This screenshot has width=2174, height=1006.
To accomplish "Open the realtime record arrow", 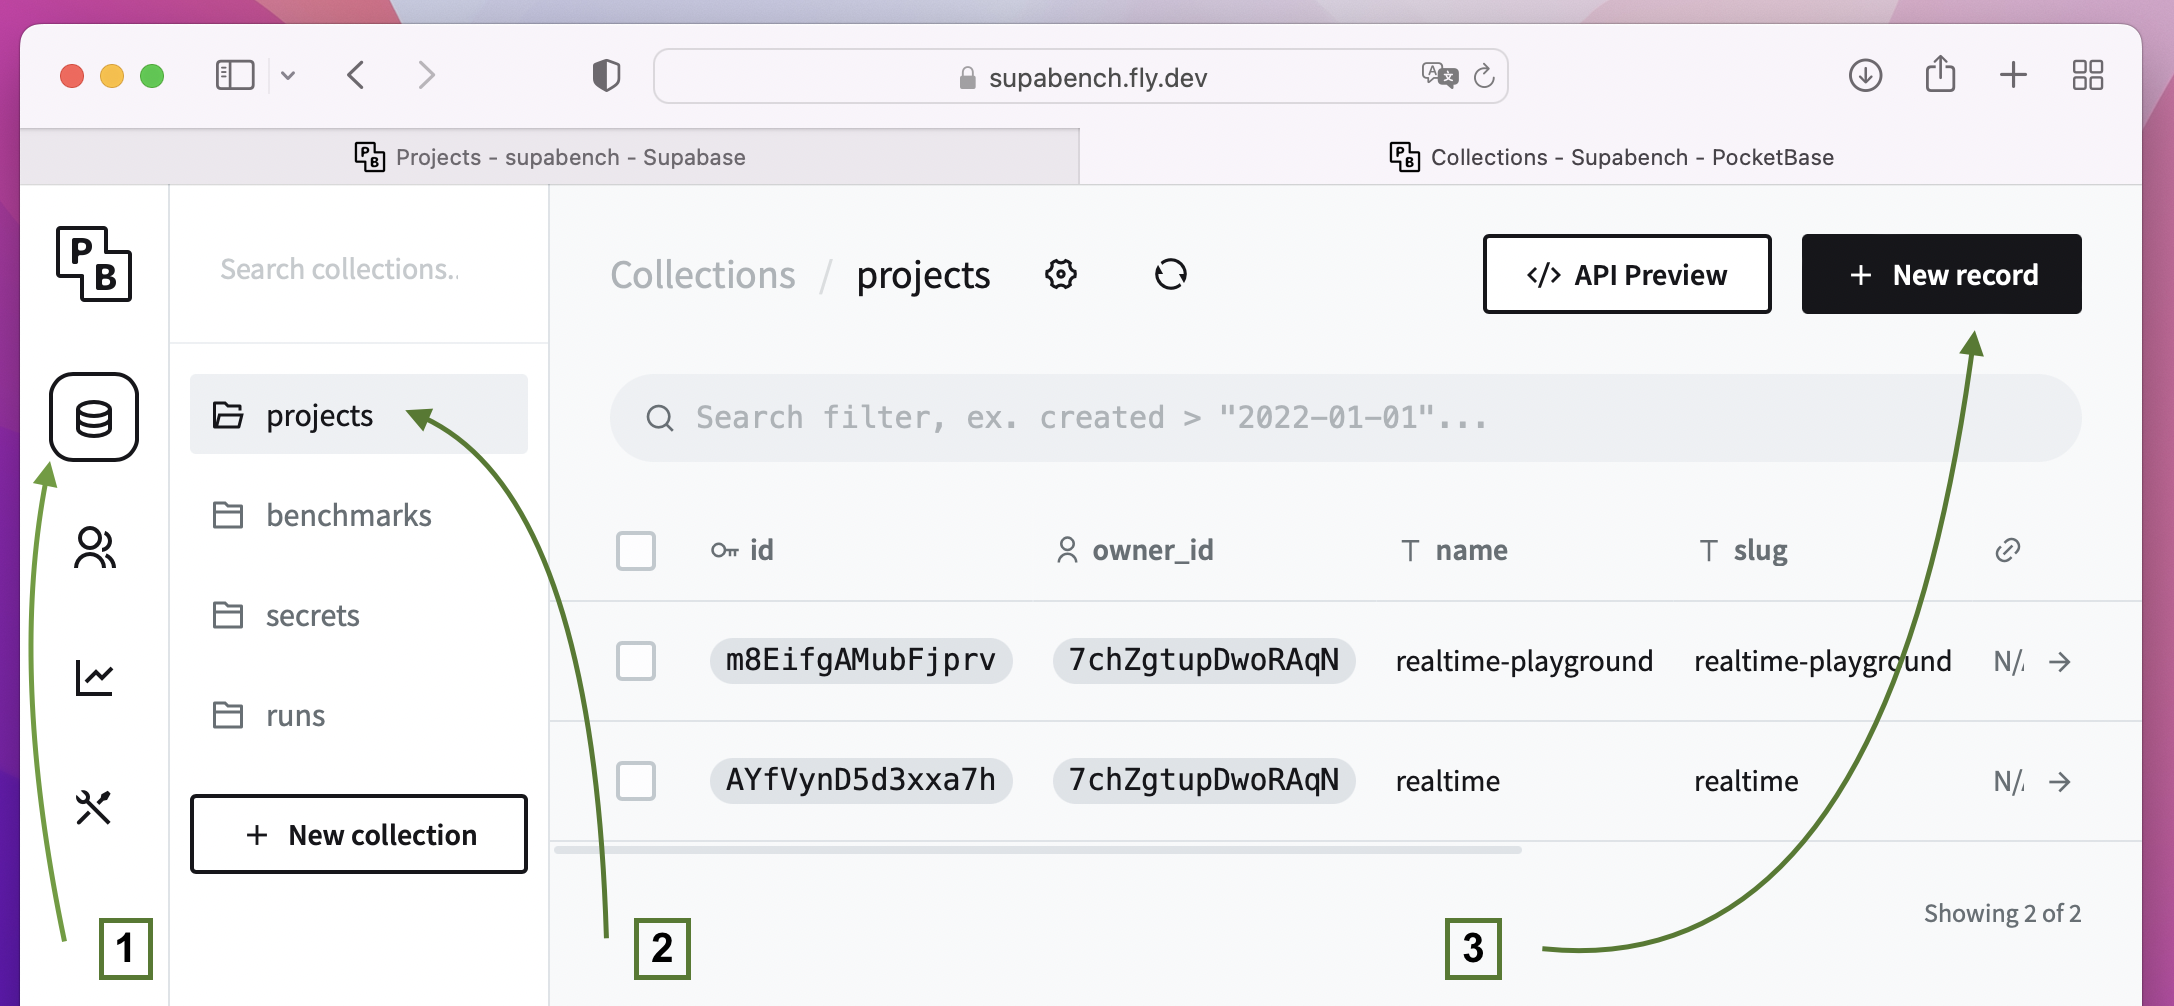I will pyautogui.click(x=2059, y=781).
